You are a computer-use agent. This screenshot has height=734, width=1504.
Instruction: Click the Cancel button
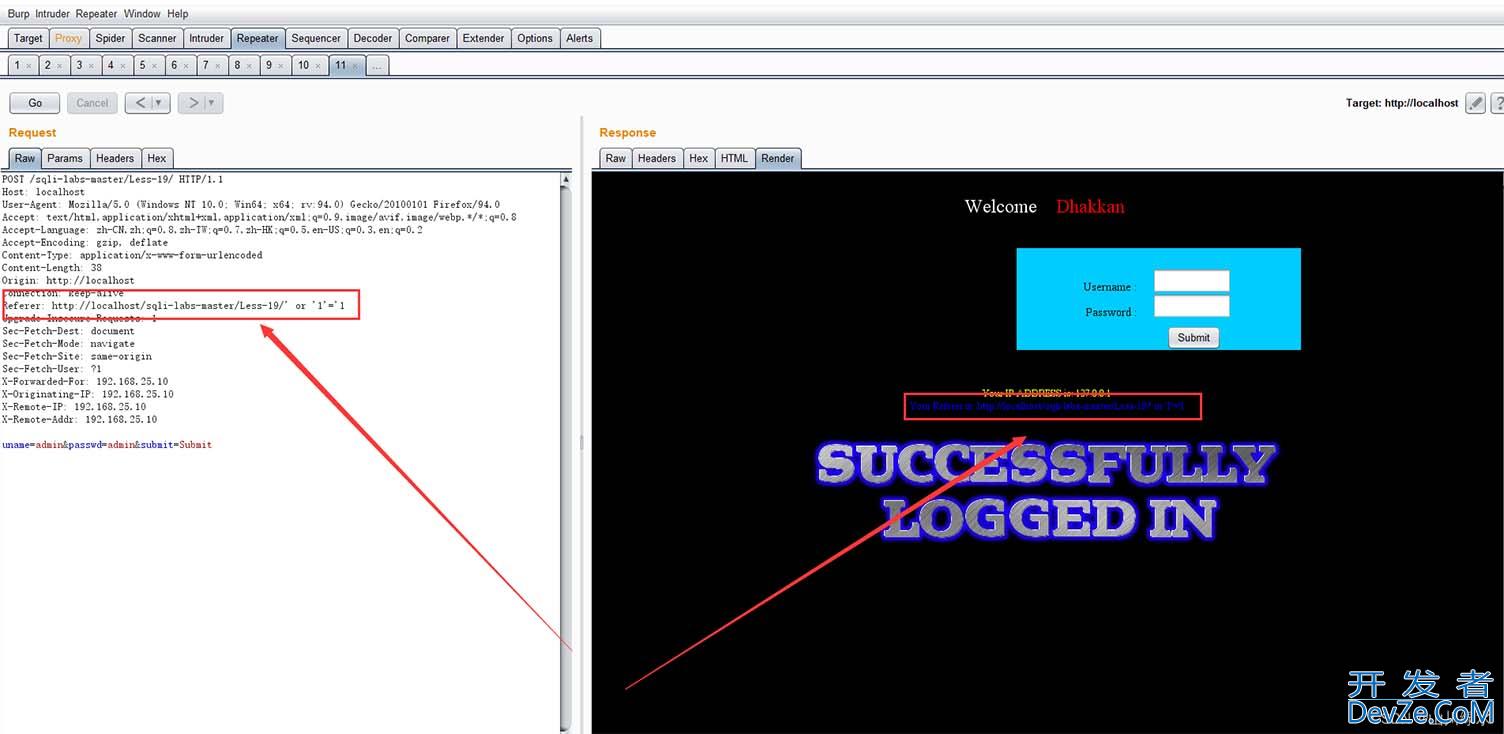tap(92, 103)
